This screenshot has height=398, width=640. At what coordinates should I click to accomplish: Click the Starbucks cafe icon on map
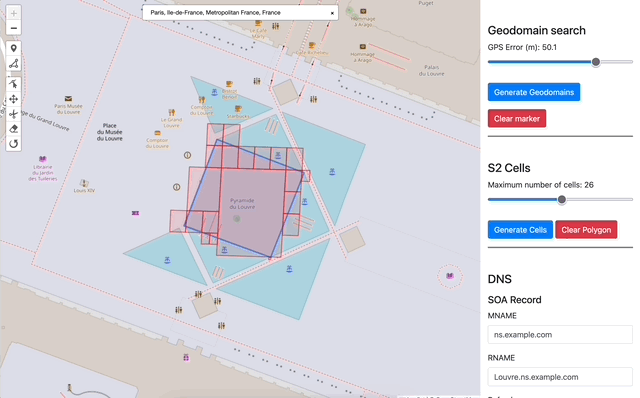coord(238,109)
